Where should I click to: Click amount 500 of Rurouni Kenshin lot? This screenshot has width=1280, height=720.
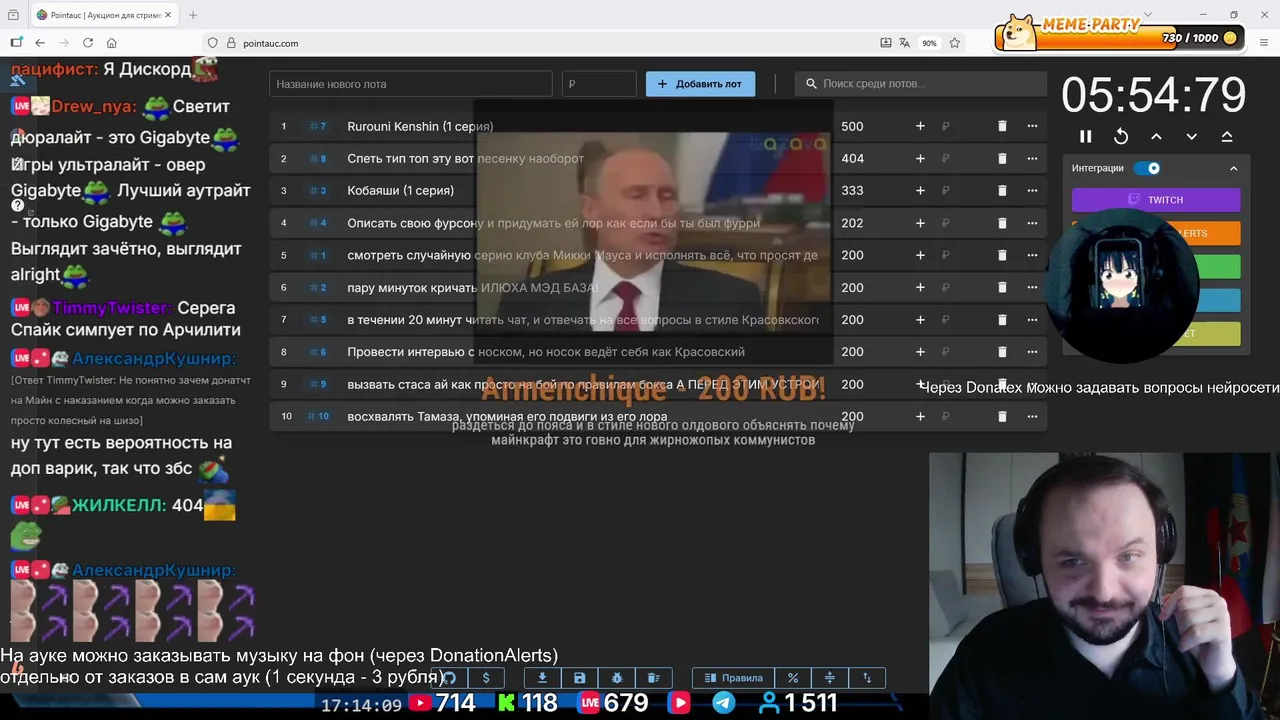[x=852, y=126]
